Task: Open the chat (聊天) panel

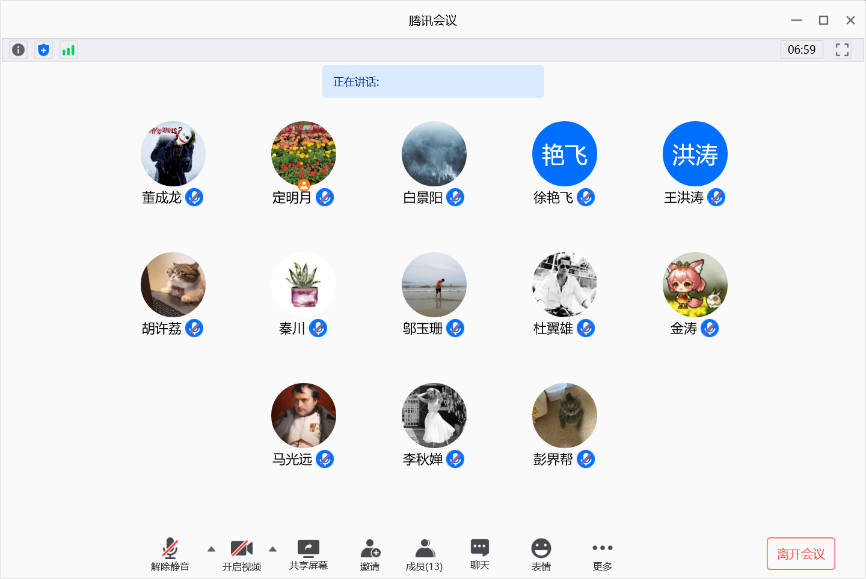Action: coord(480,554)
